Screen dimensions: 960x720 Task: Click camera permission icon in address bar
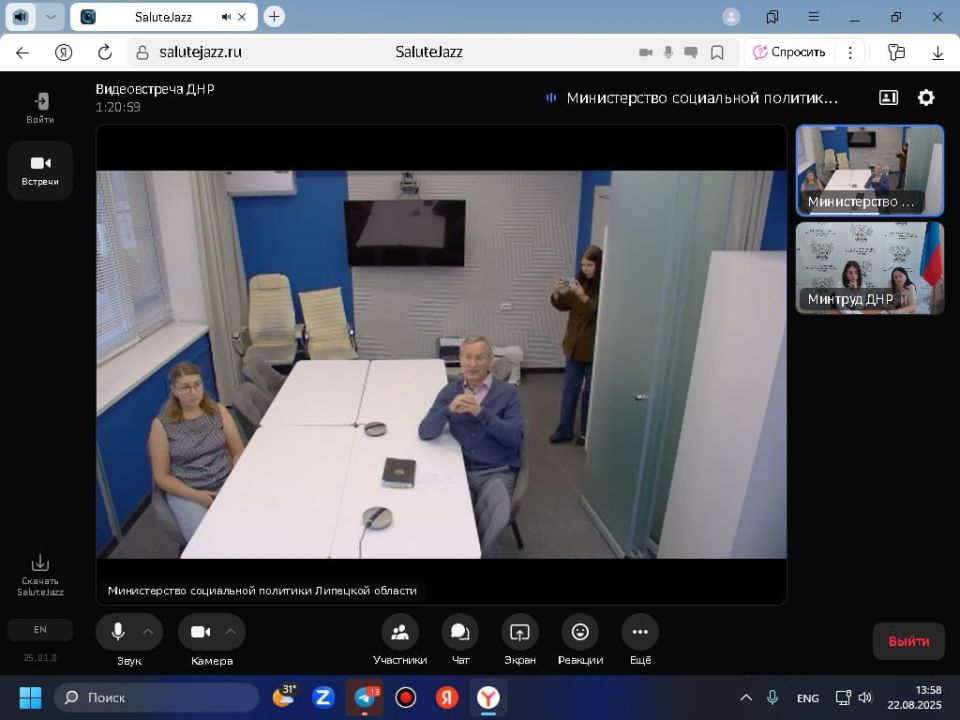[645, 53]
